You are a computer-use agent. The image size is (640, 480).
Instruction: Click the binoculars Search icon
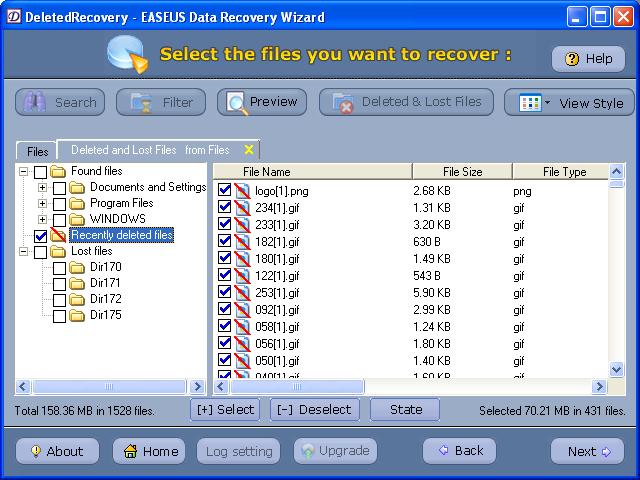tap(34, 101)
